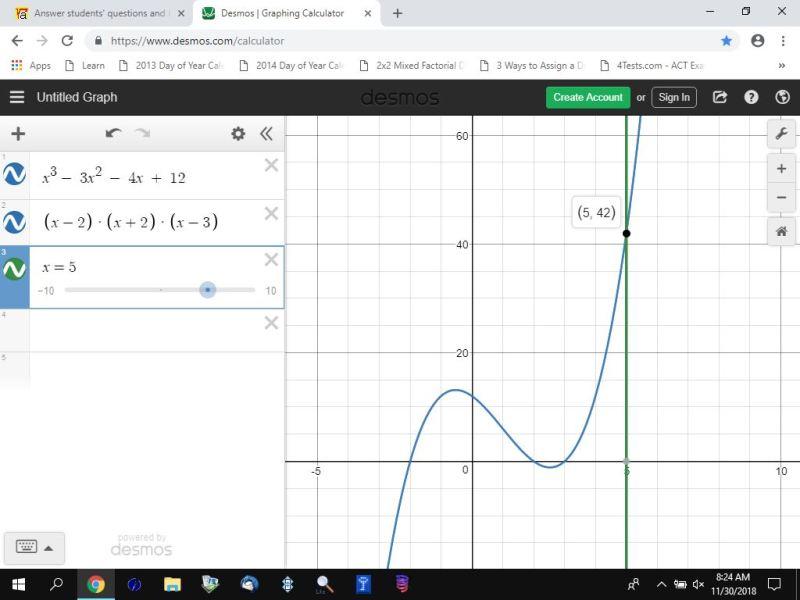The height and width of the screenshot is (600, 800).
Task: Go back in browser history
Action: coord(17,41)
